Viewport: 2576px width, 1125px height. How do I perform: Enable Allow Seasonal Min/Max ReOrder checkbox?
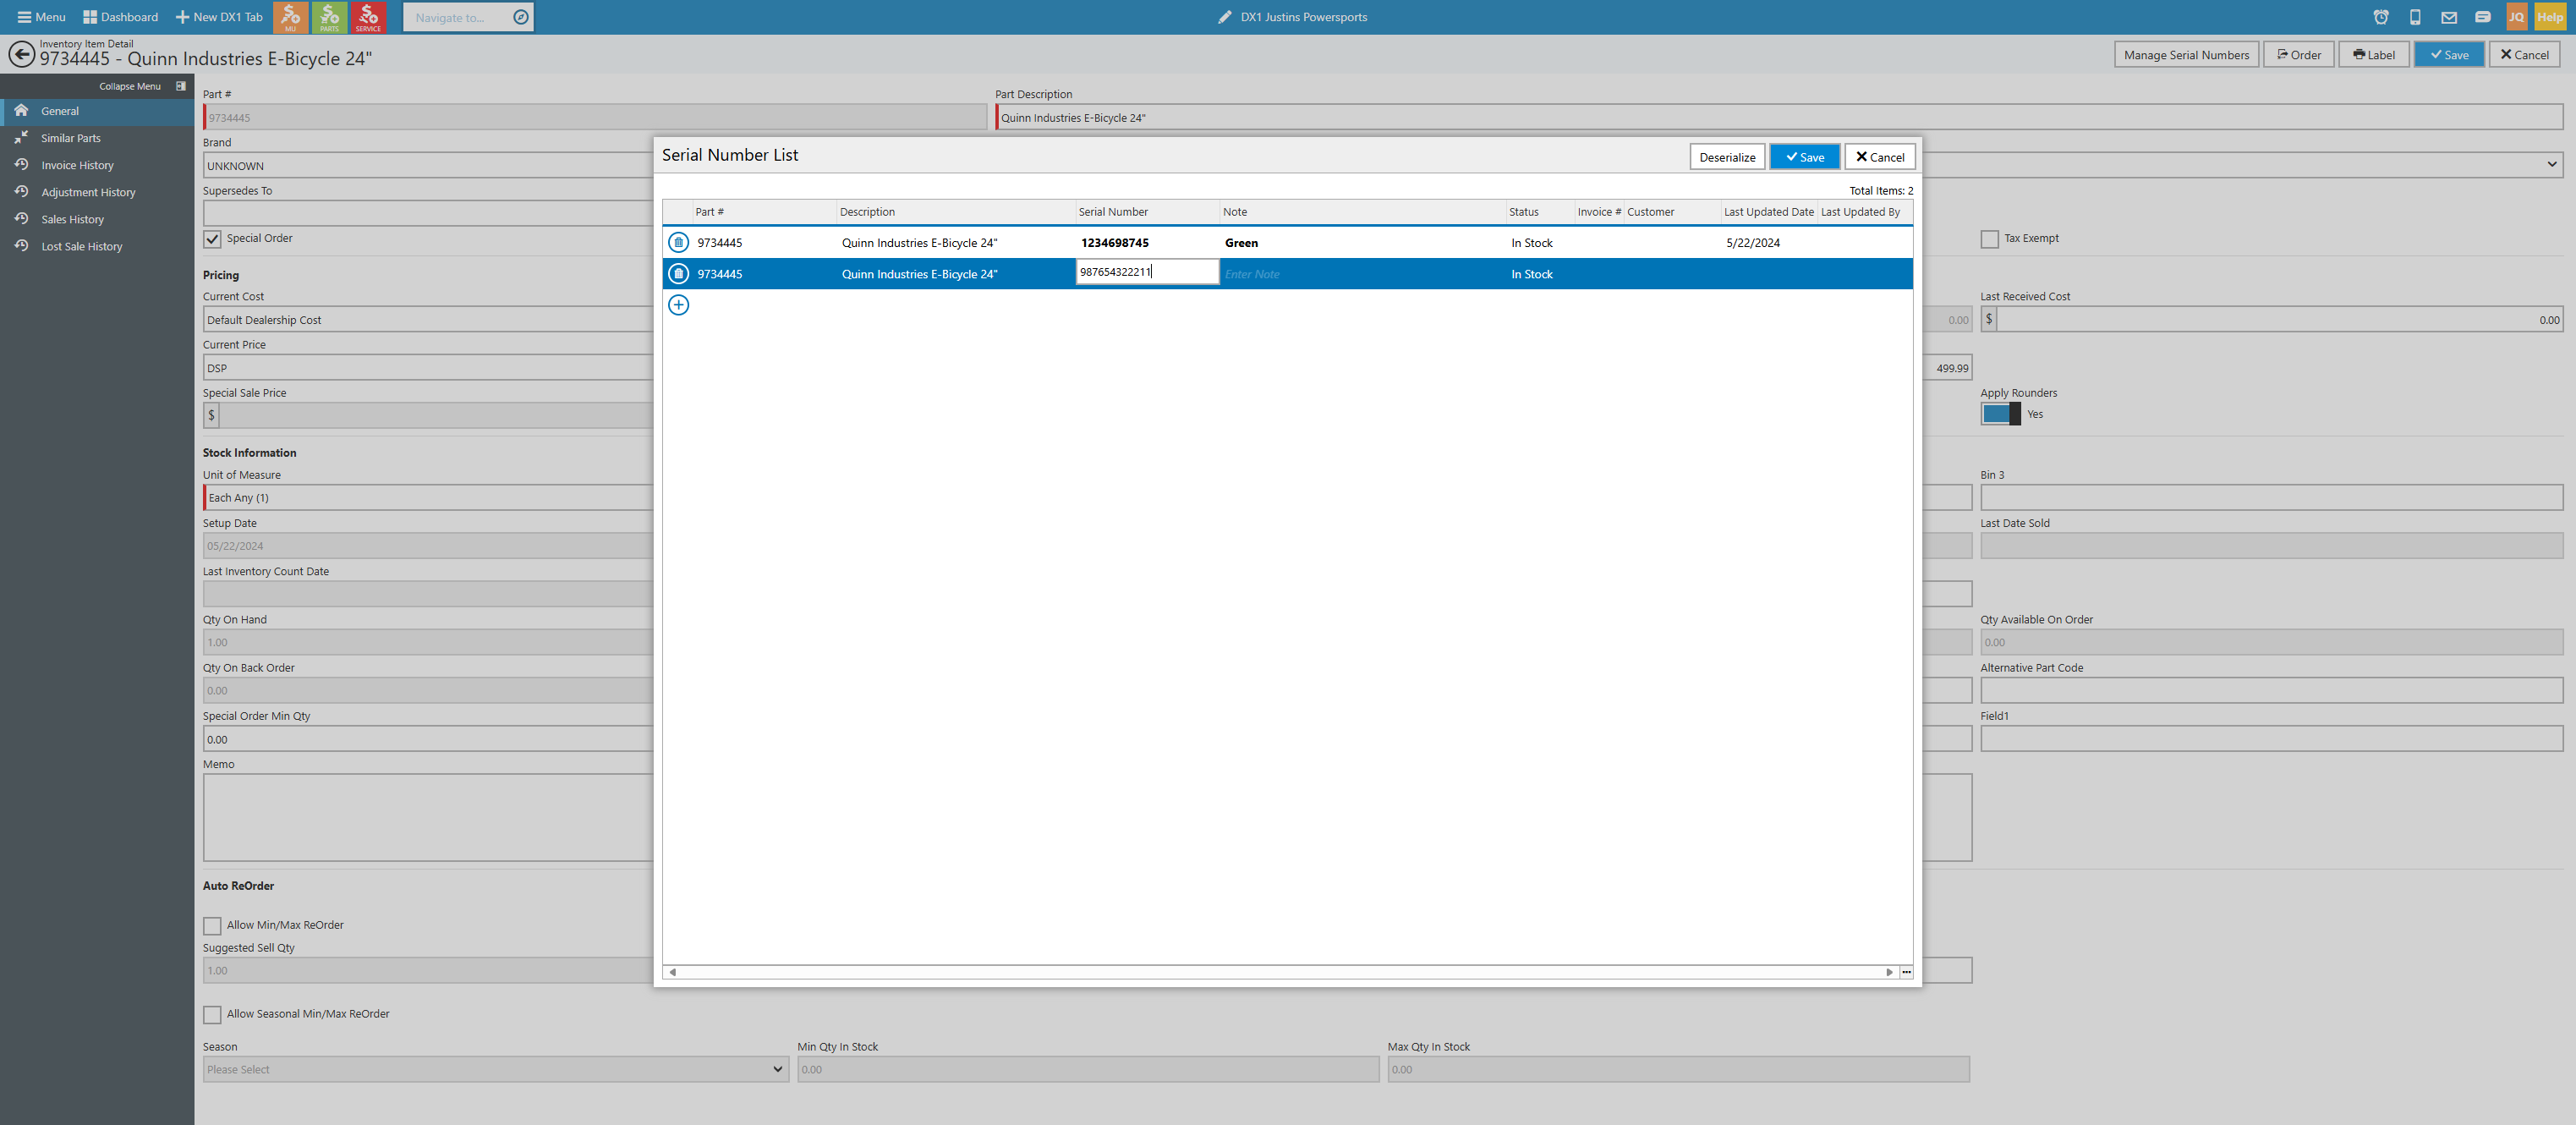tap(212, 1015)
